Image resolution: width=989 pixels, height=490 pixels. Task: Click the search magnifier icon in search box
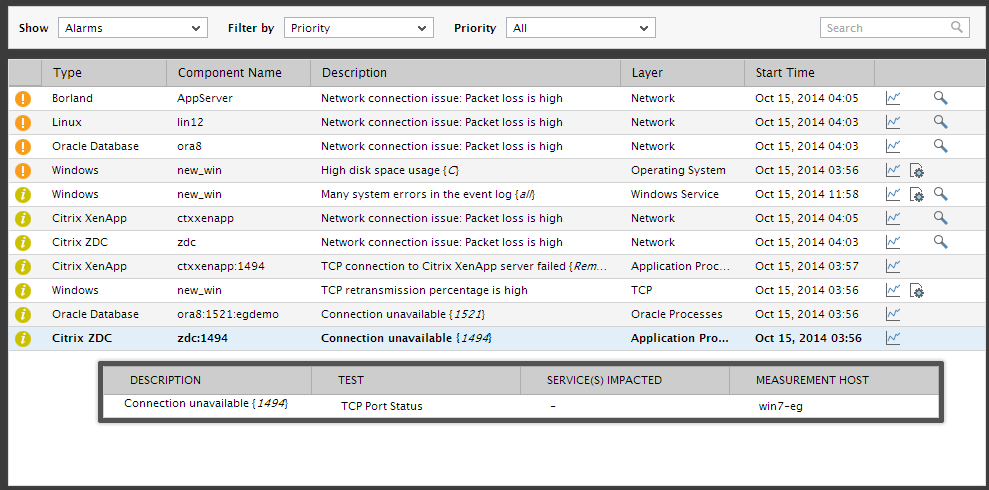tap(957, 27)
